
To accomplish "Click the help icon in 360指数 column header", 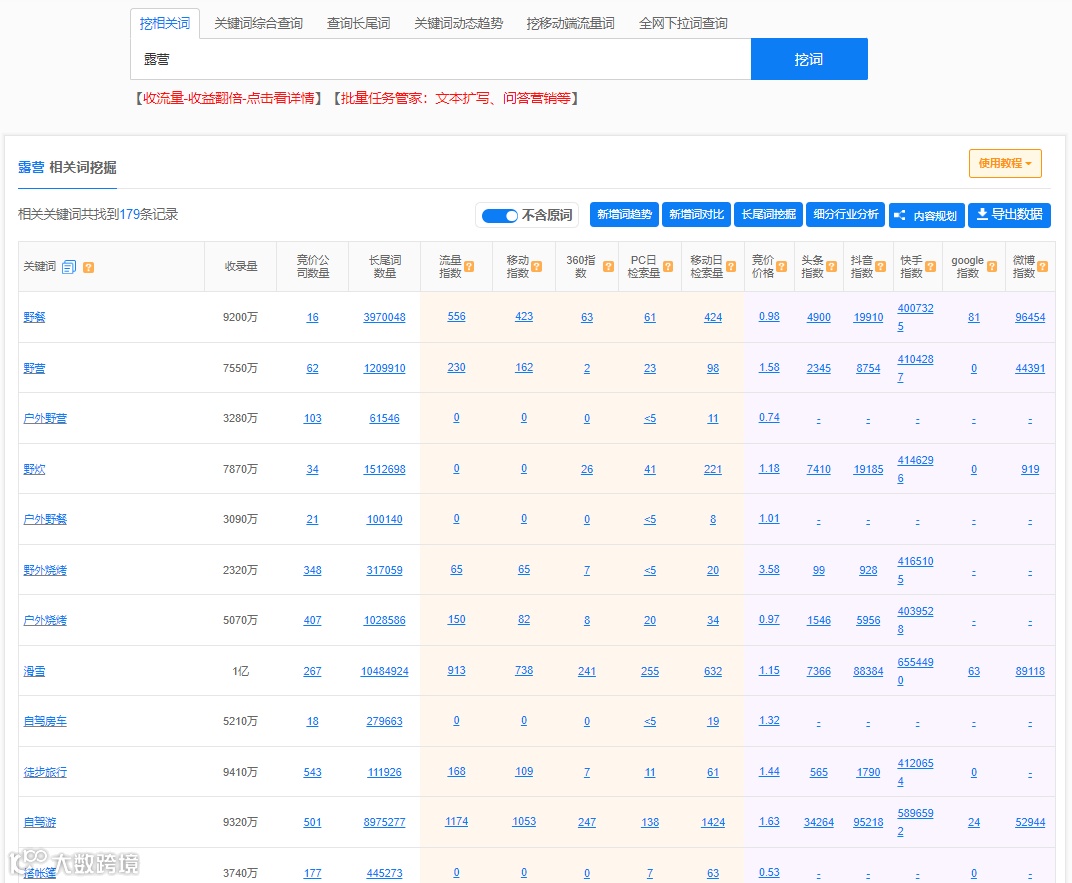I will tap(608, 267).
